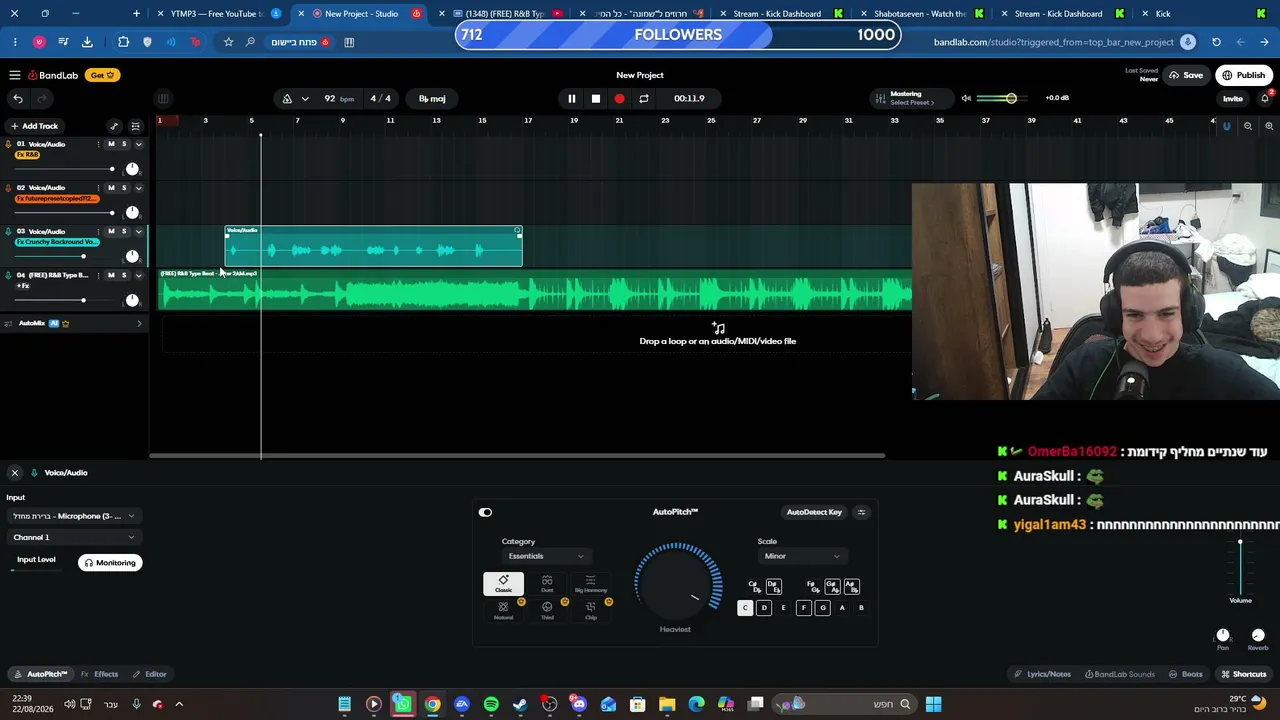This screenshot has height=720, width=1280.
Task: Toggle the loop cycle button
Action: 644,98
